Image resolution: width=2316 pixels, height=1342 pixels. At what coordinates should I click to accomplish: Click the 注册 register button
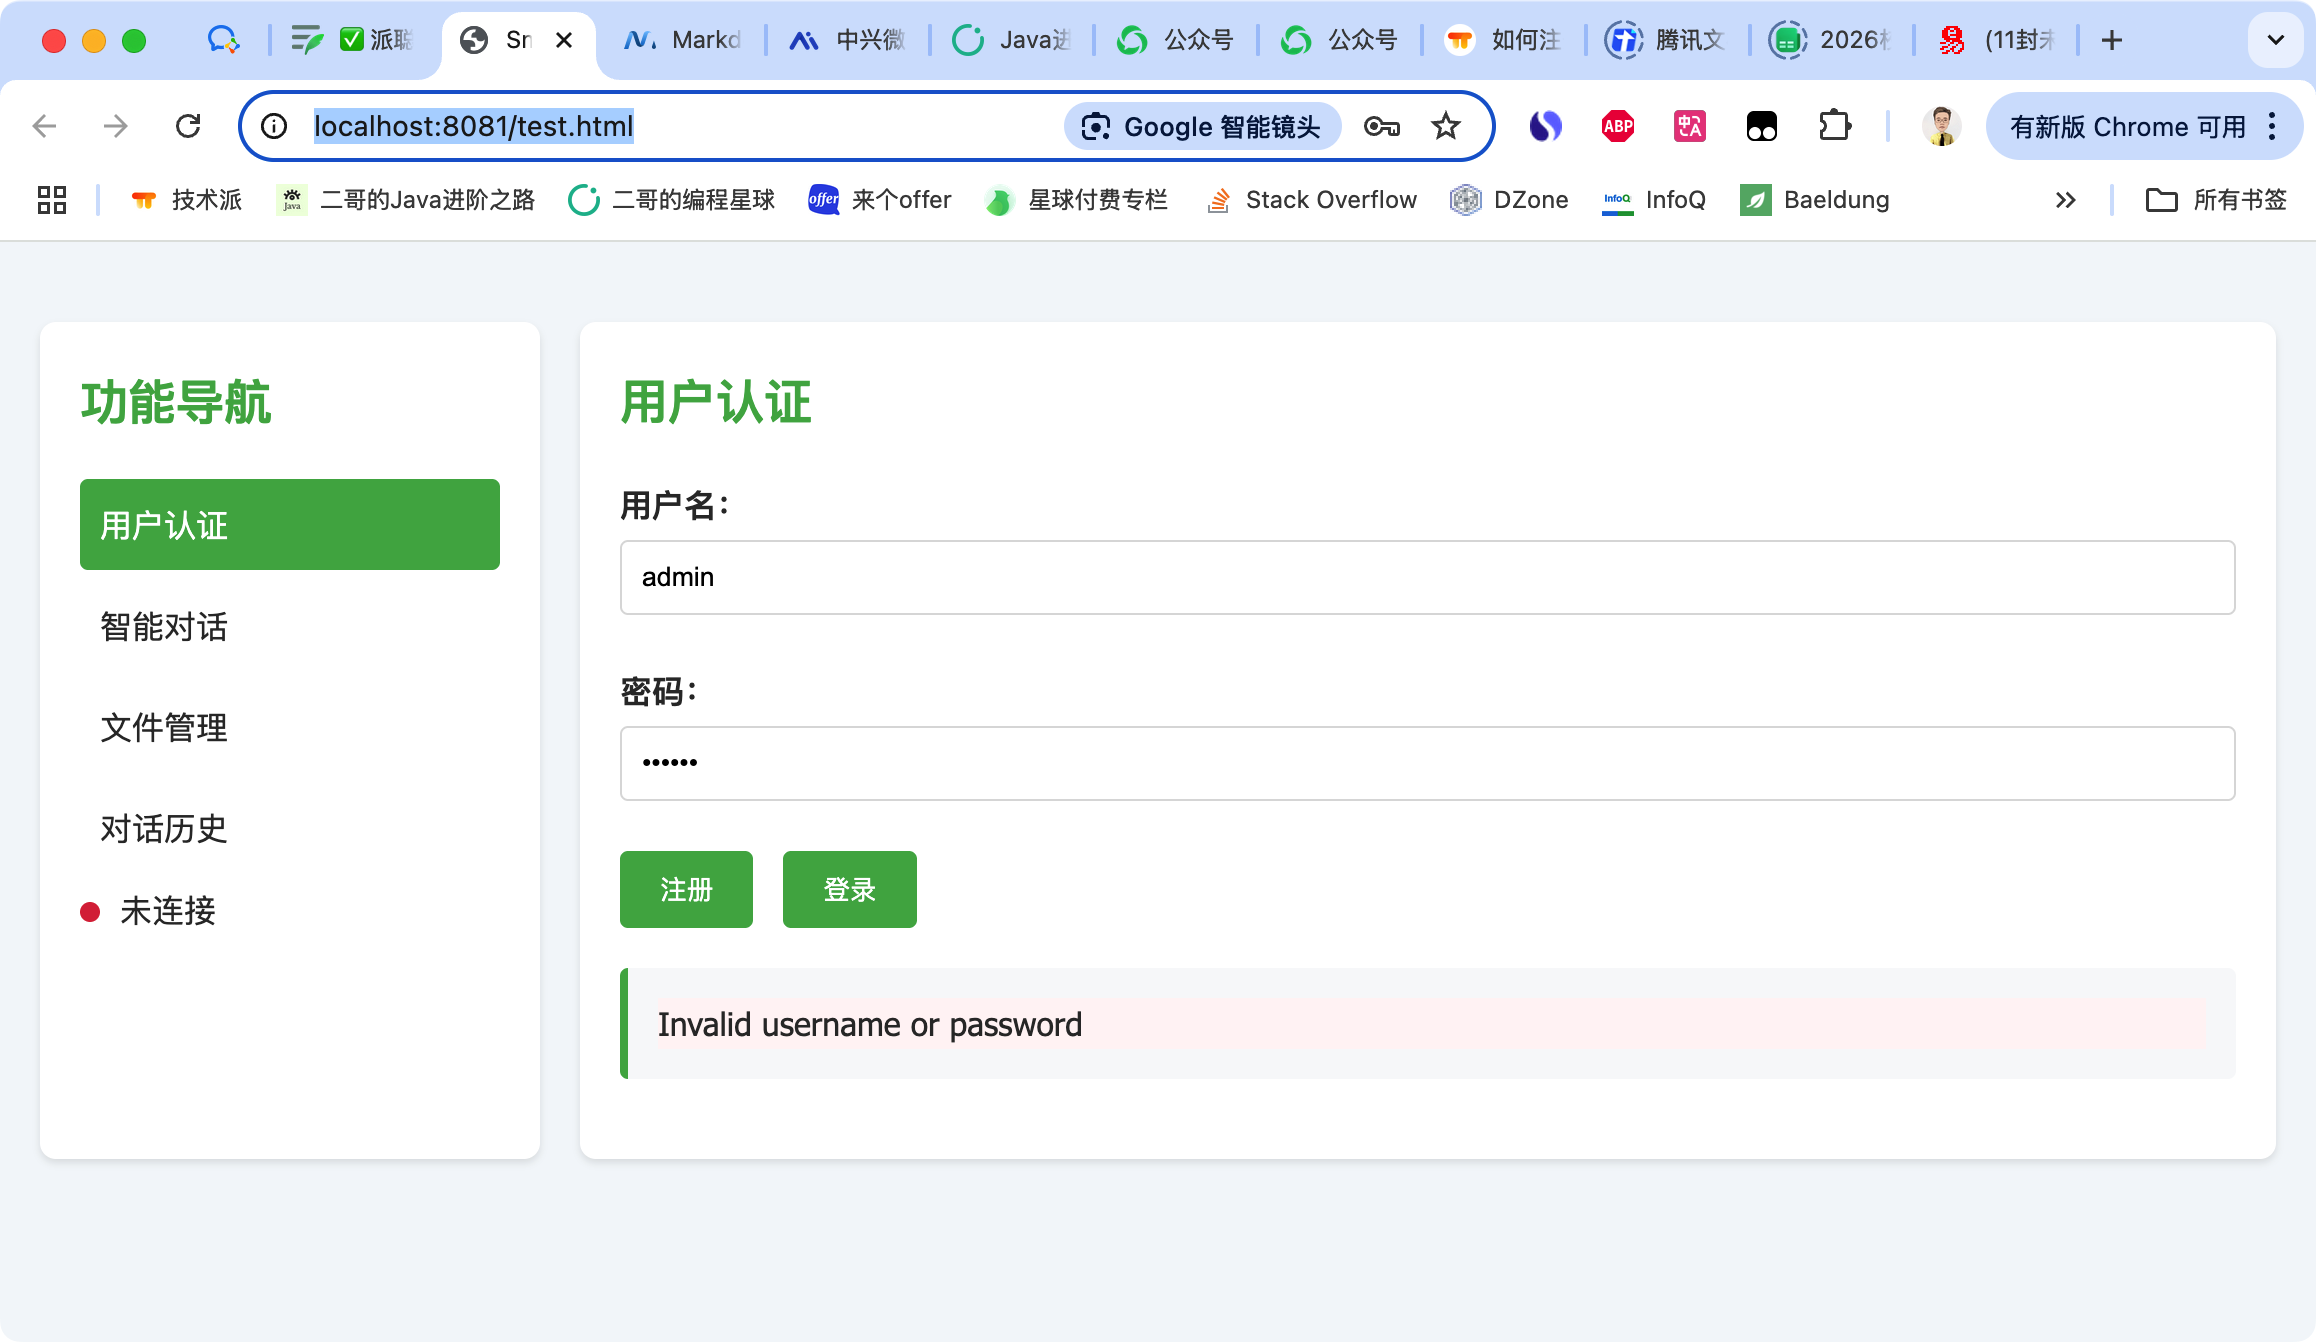686,889
